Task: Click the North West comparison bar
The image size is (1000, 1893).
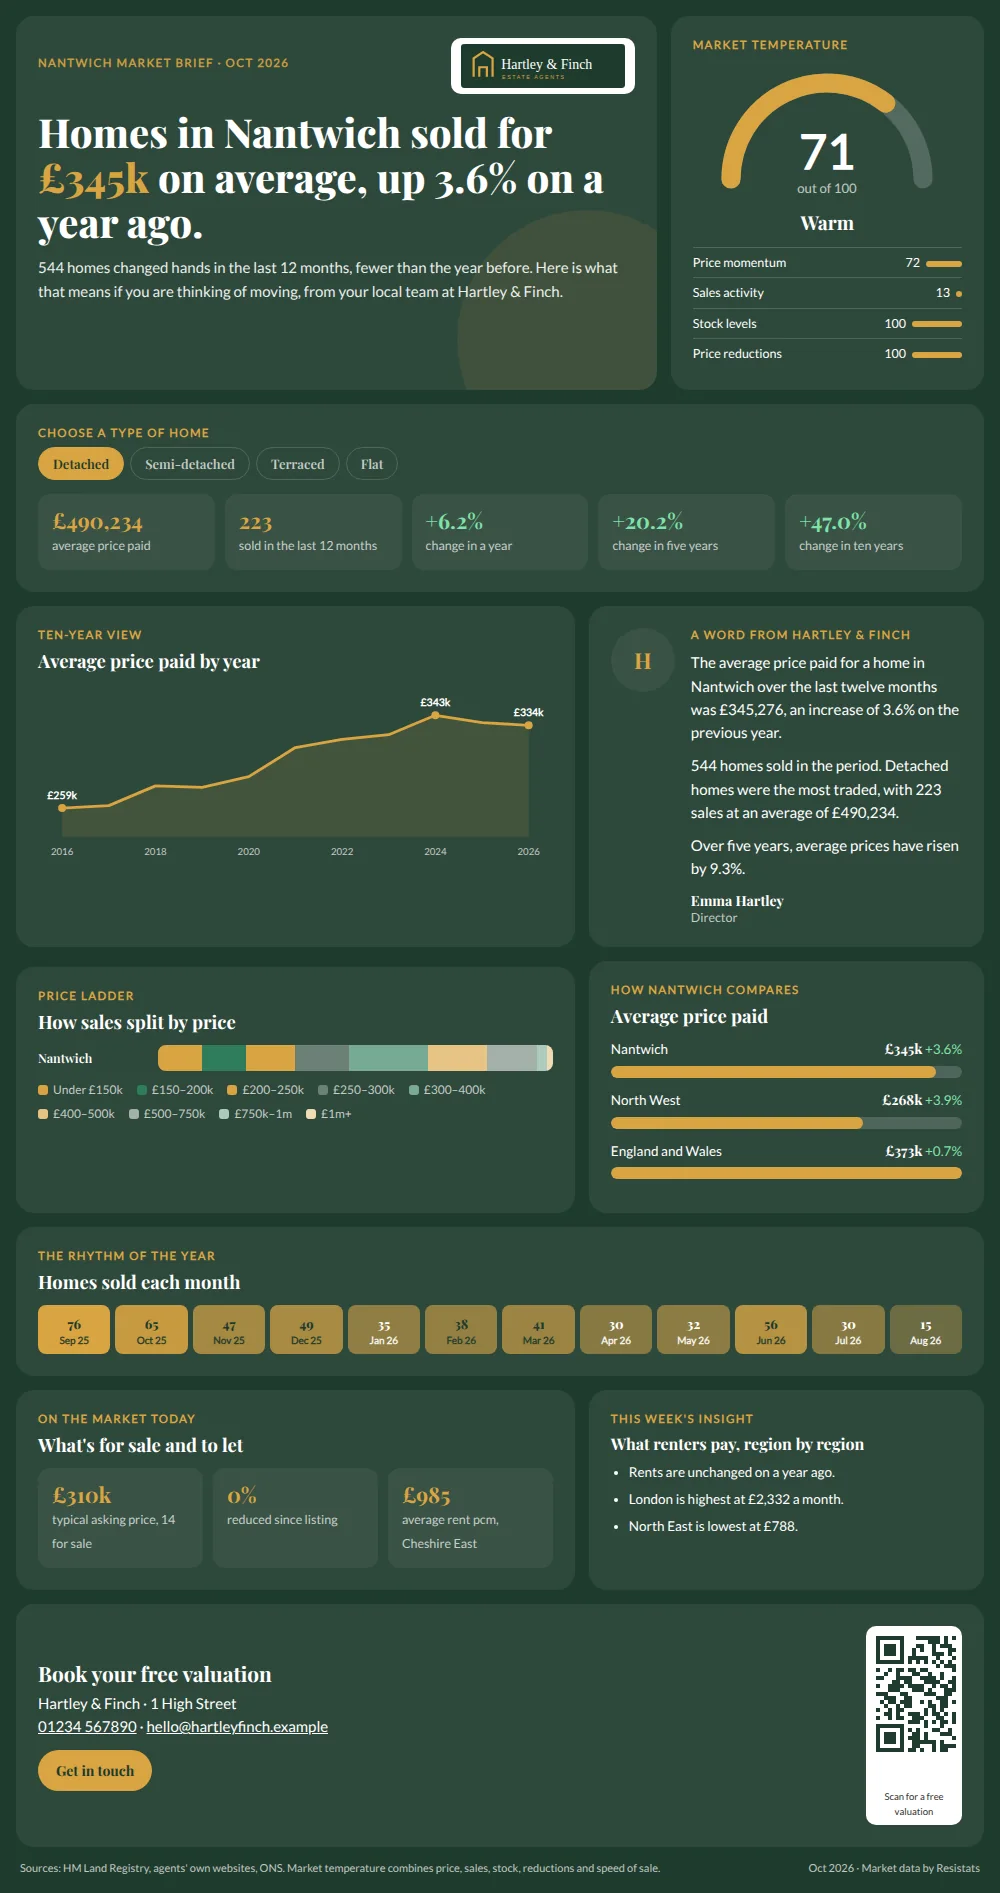Action: click(x=786, y=1123)
